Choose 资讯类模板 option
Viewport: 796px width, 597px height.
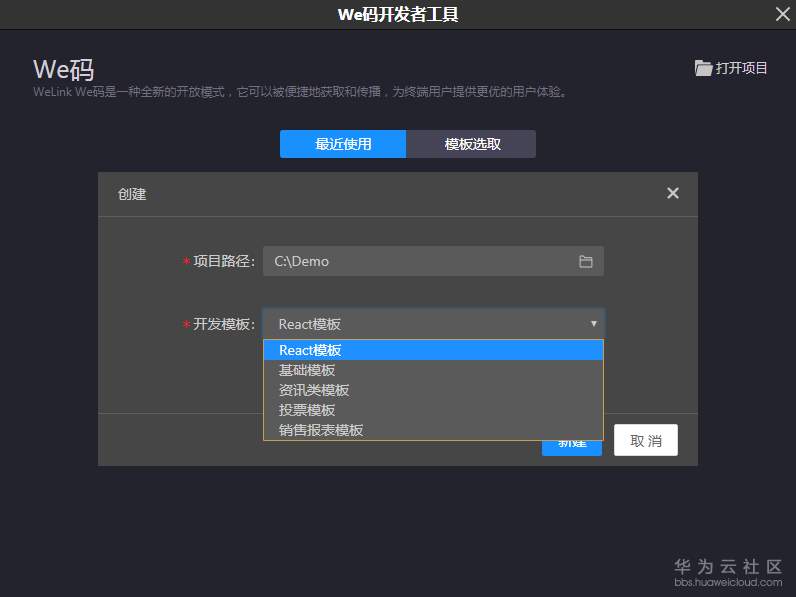[x=433, y=390]
